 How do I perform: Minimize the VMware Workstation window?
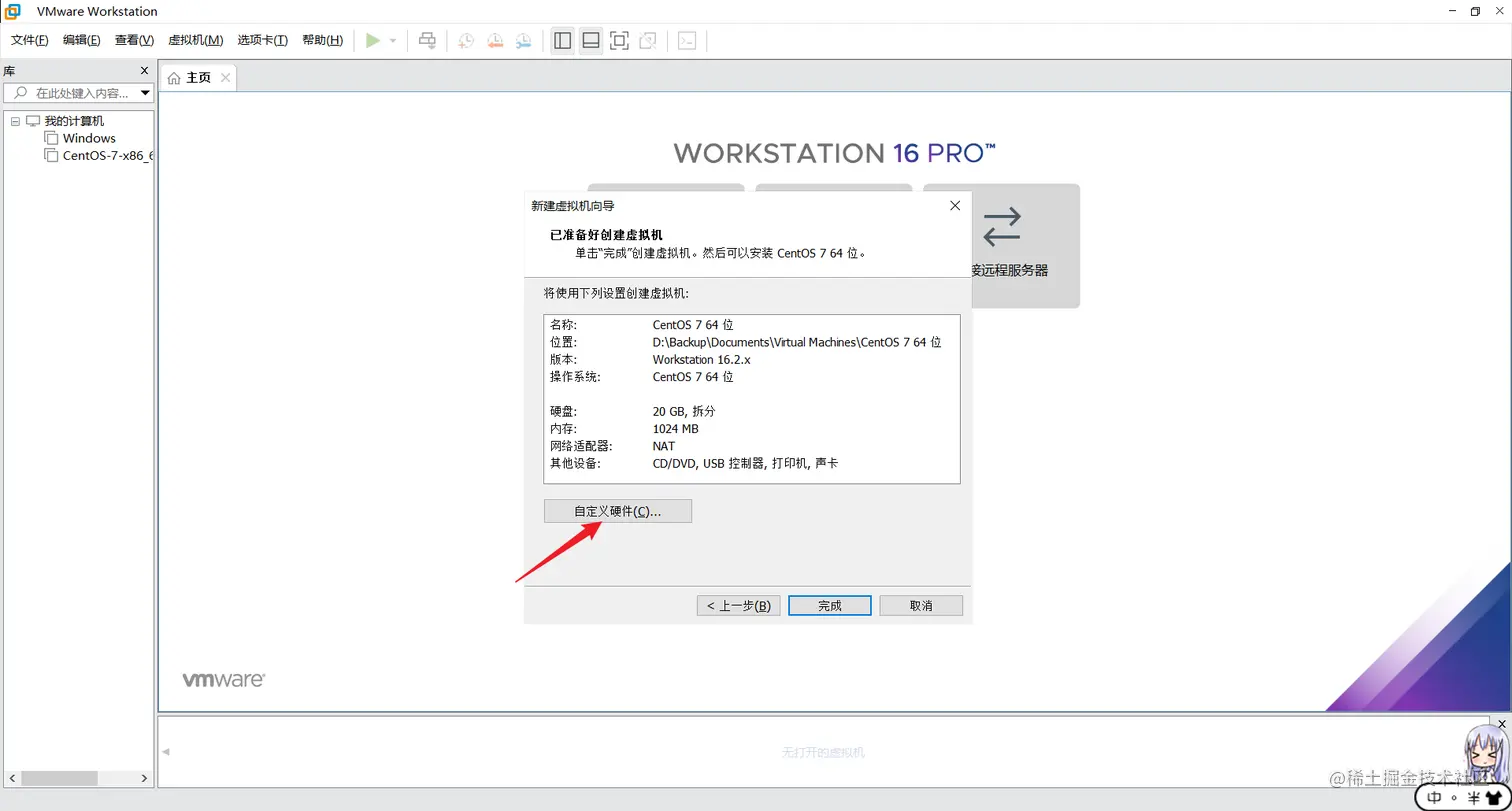[1452, 11]
